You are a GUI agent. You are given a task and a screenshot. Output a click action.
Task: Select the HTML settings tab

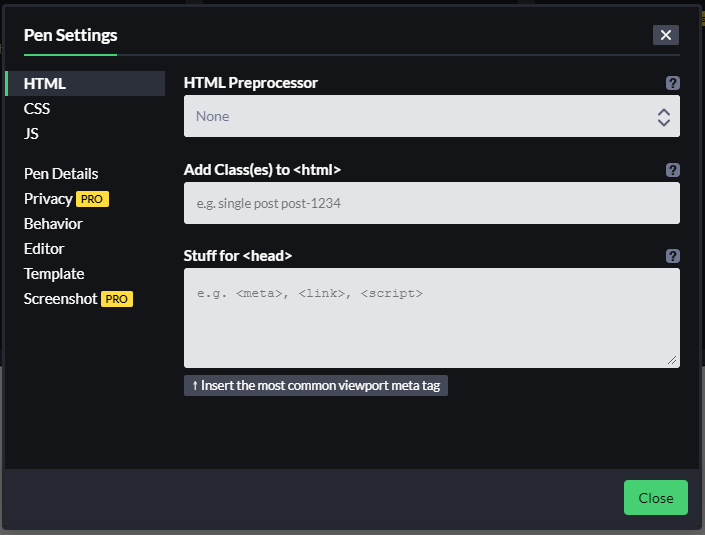pos(85,84)
